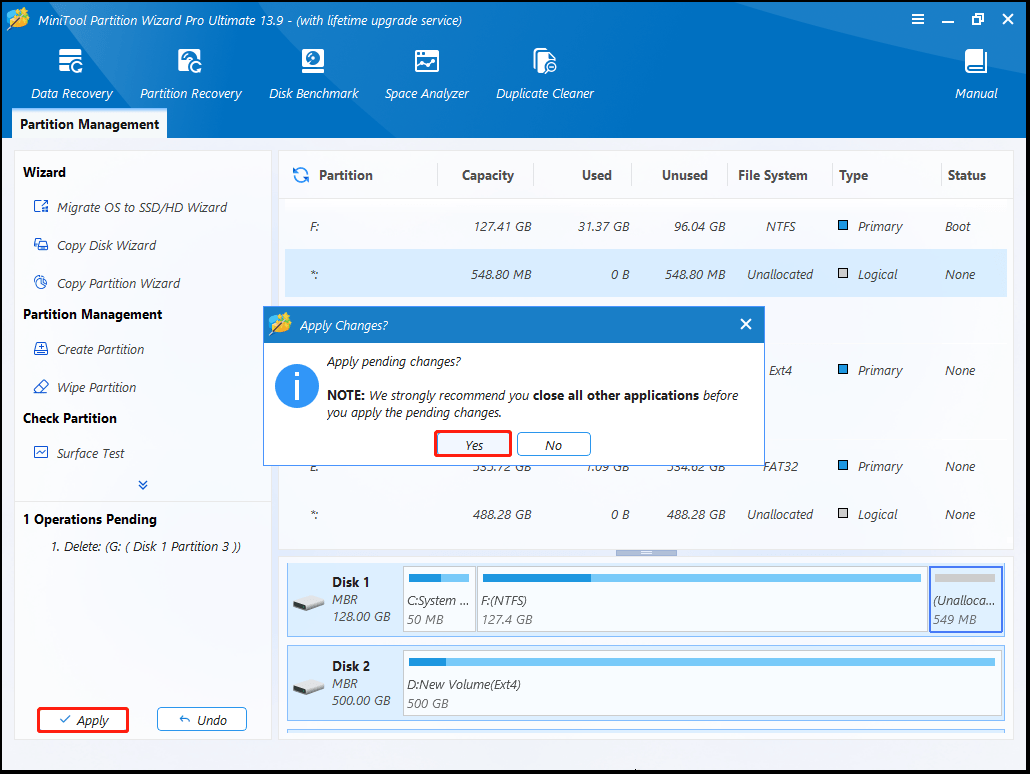Start the Copy Partition Wizard
The width and height of the screenshot is (1030, 774).
pyautogui.click(x=106, y=283)
